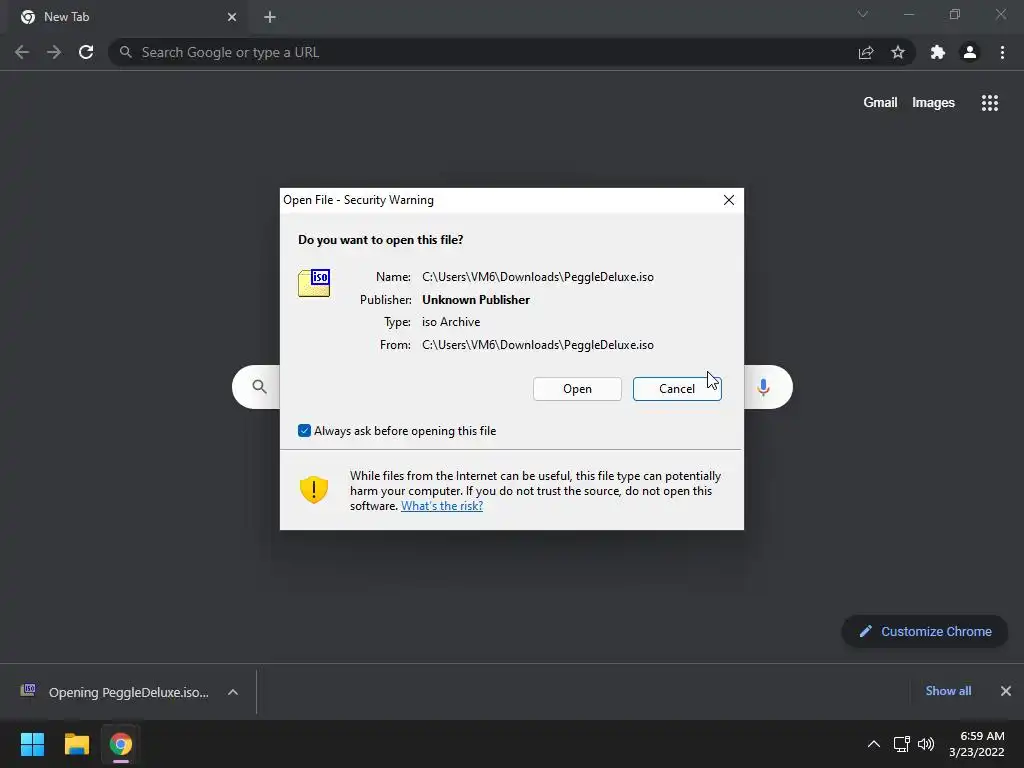1024x768 pixels.
Task: Click the iso Archive type text
Action: [x=451, y=322]
